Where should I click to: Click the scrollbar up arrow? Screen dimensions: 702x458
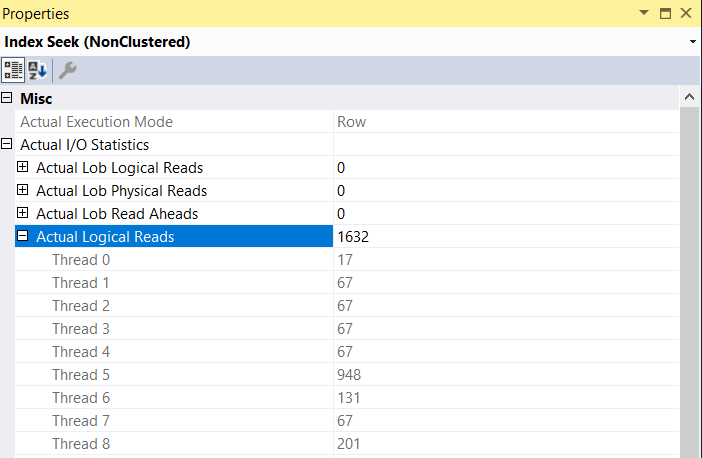tap(688, 98)
